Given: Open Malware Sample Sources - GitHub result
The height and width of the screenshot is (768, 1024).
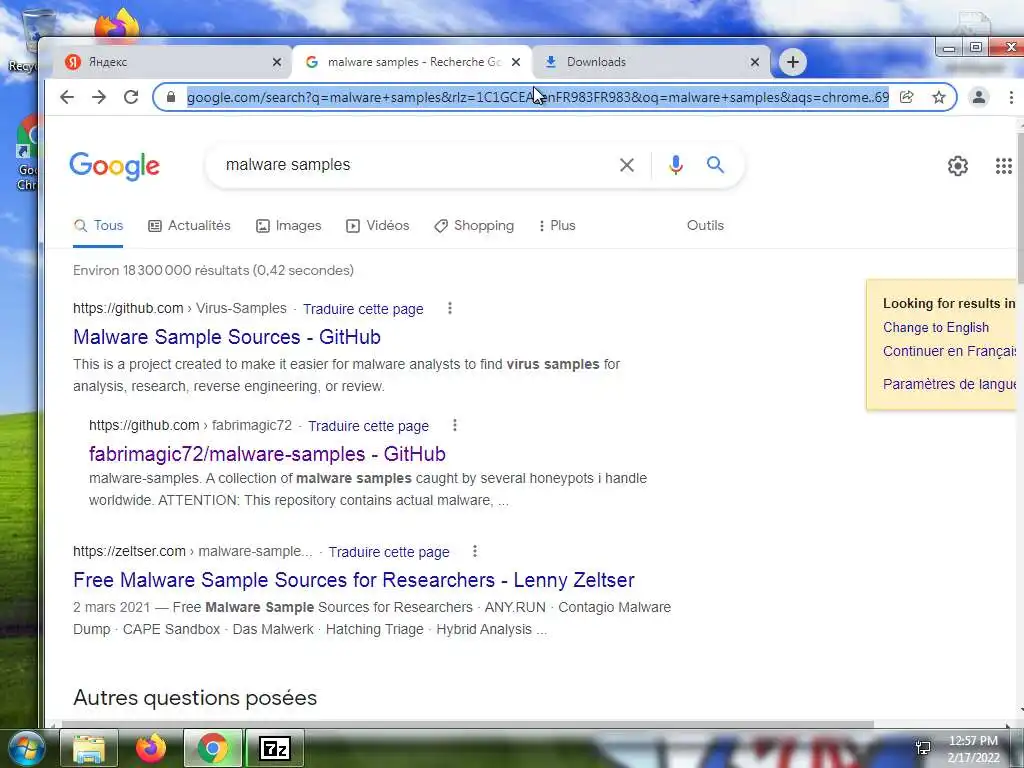Looking at the screenshot, I should [227, 337].
